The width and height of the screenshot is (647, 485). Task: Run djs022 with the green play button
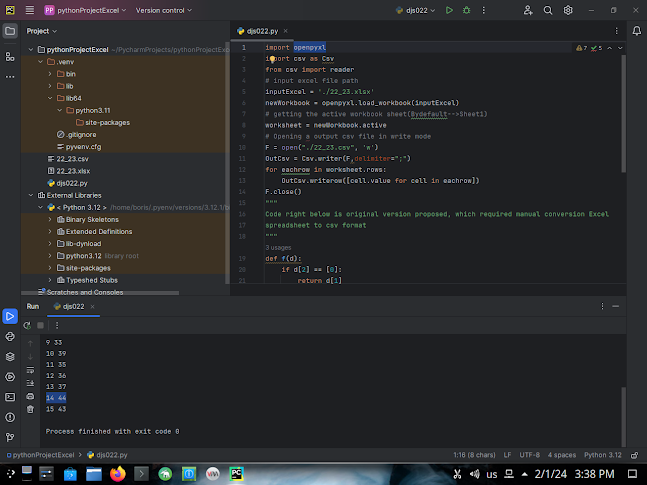(x=449, y=10)
